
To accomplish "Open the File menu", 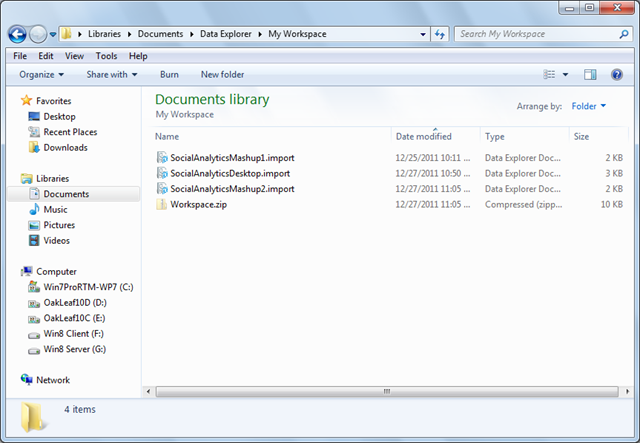I will tap(20, 56).
